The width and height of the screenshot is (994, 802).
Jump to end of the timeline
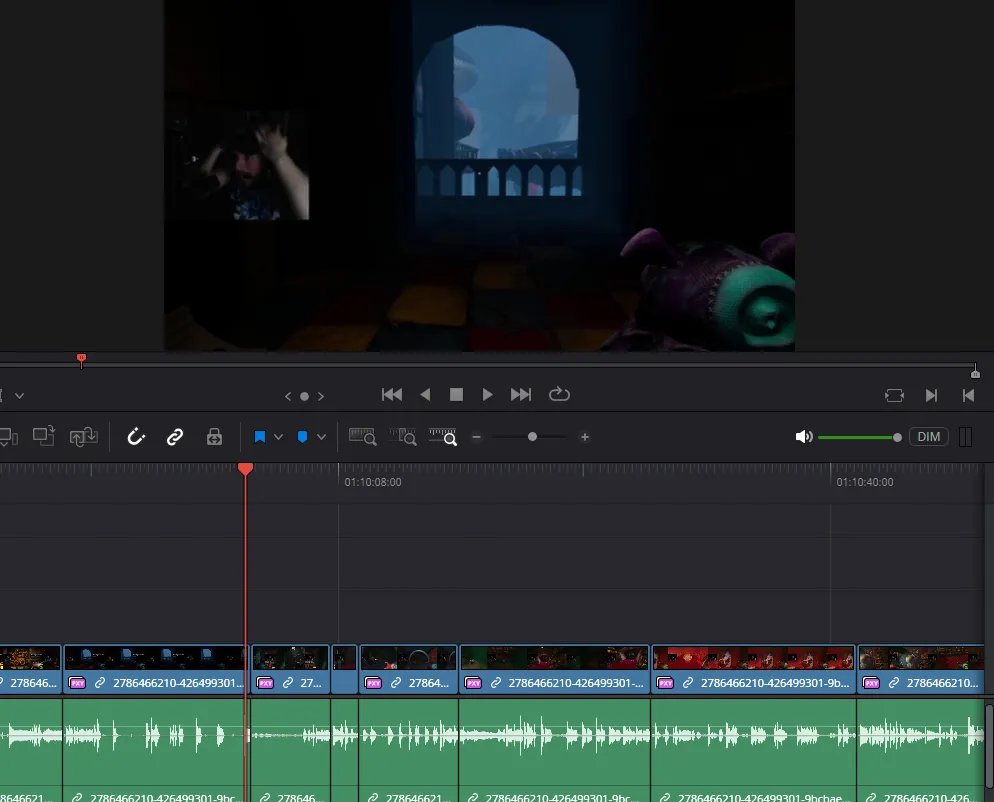[x=520, y=394]
